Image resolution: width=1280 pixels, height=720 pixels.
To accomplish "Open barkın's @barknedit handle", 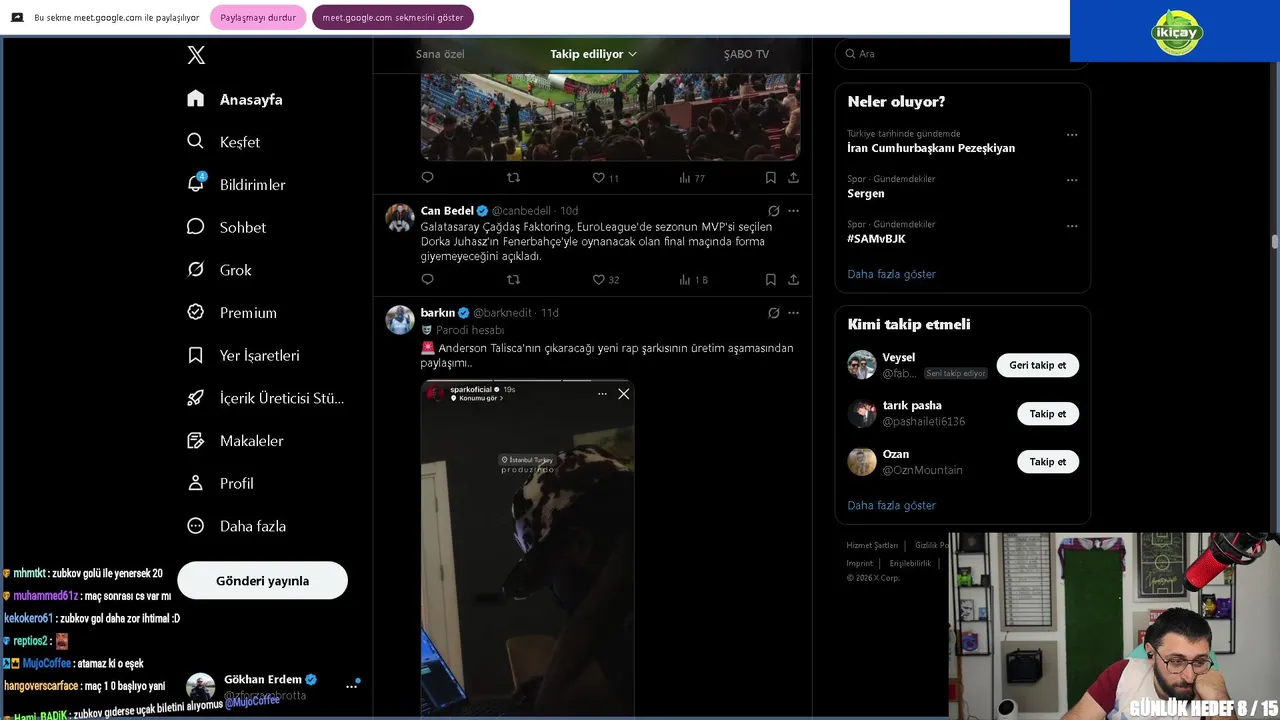I will click(503, 313).
